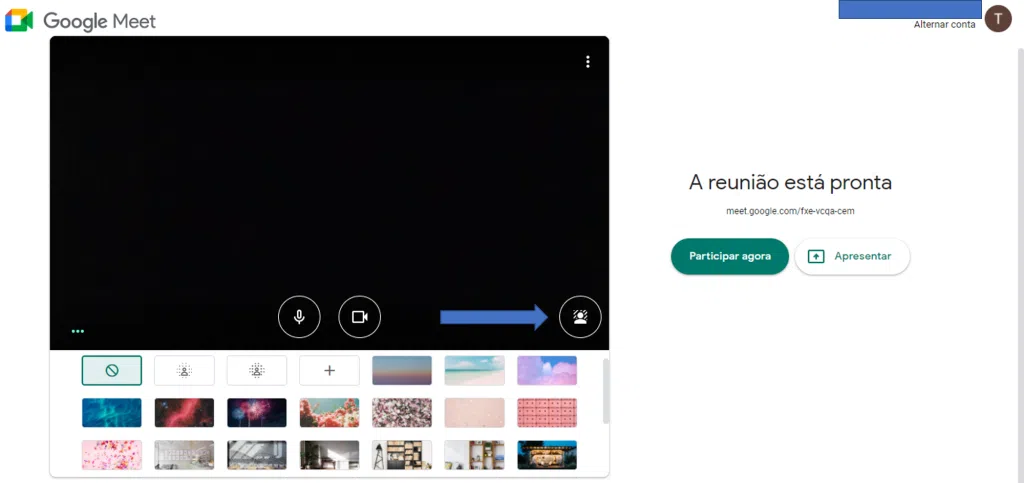Click the Google Meet logo icon
Screen dimensions: 1024x483
pyautogui.click(x=19, y=21)
